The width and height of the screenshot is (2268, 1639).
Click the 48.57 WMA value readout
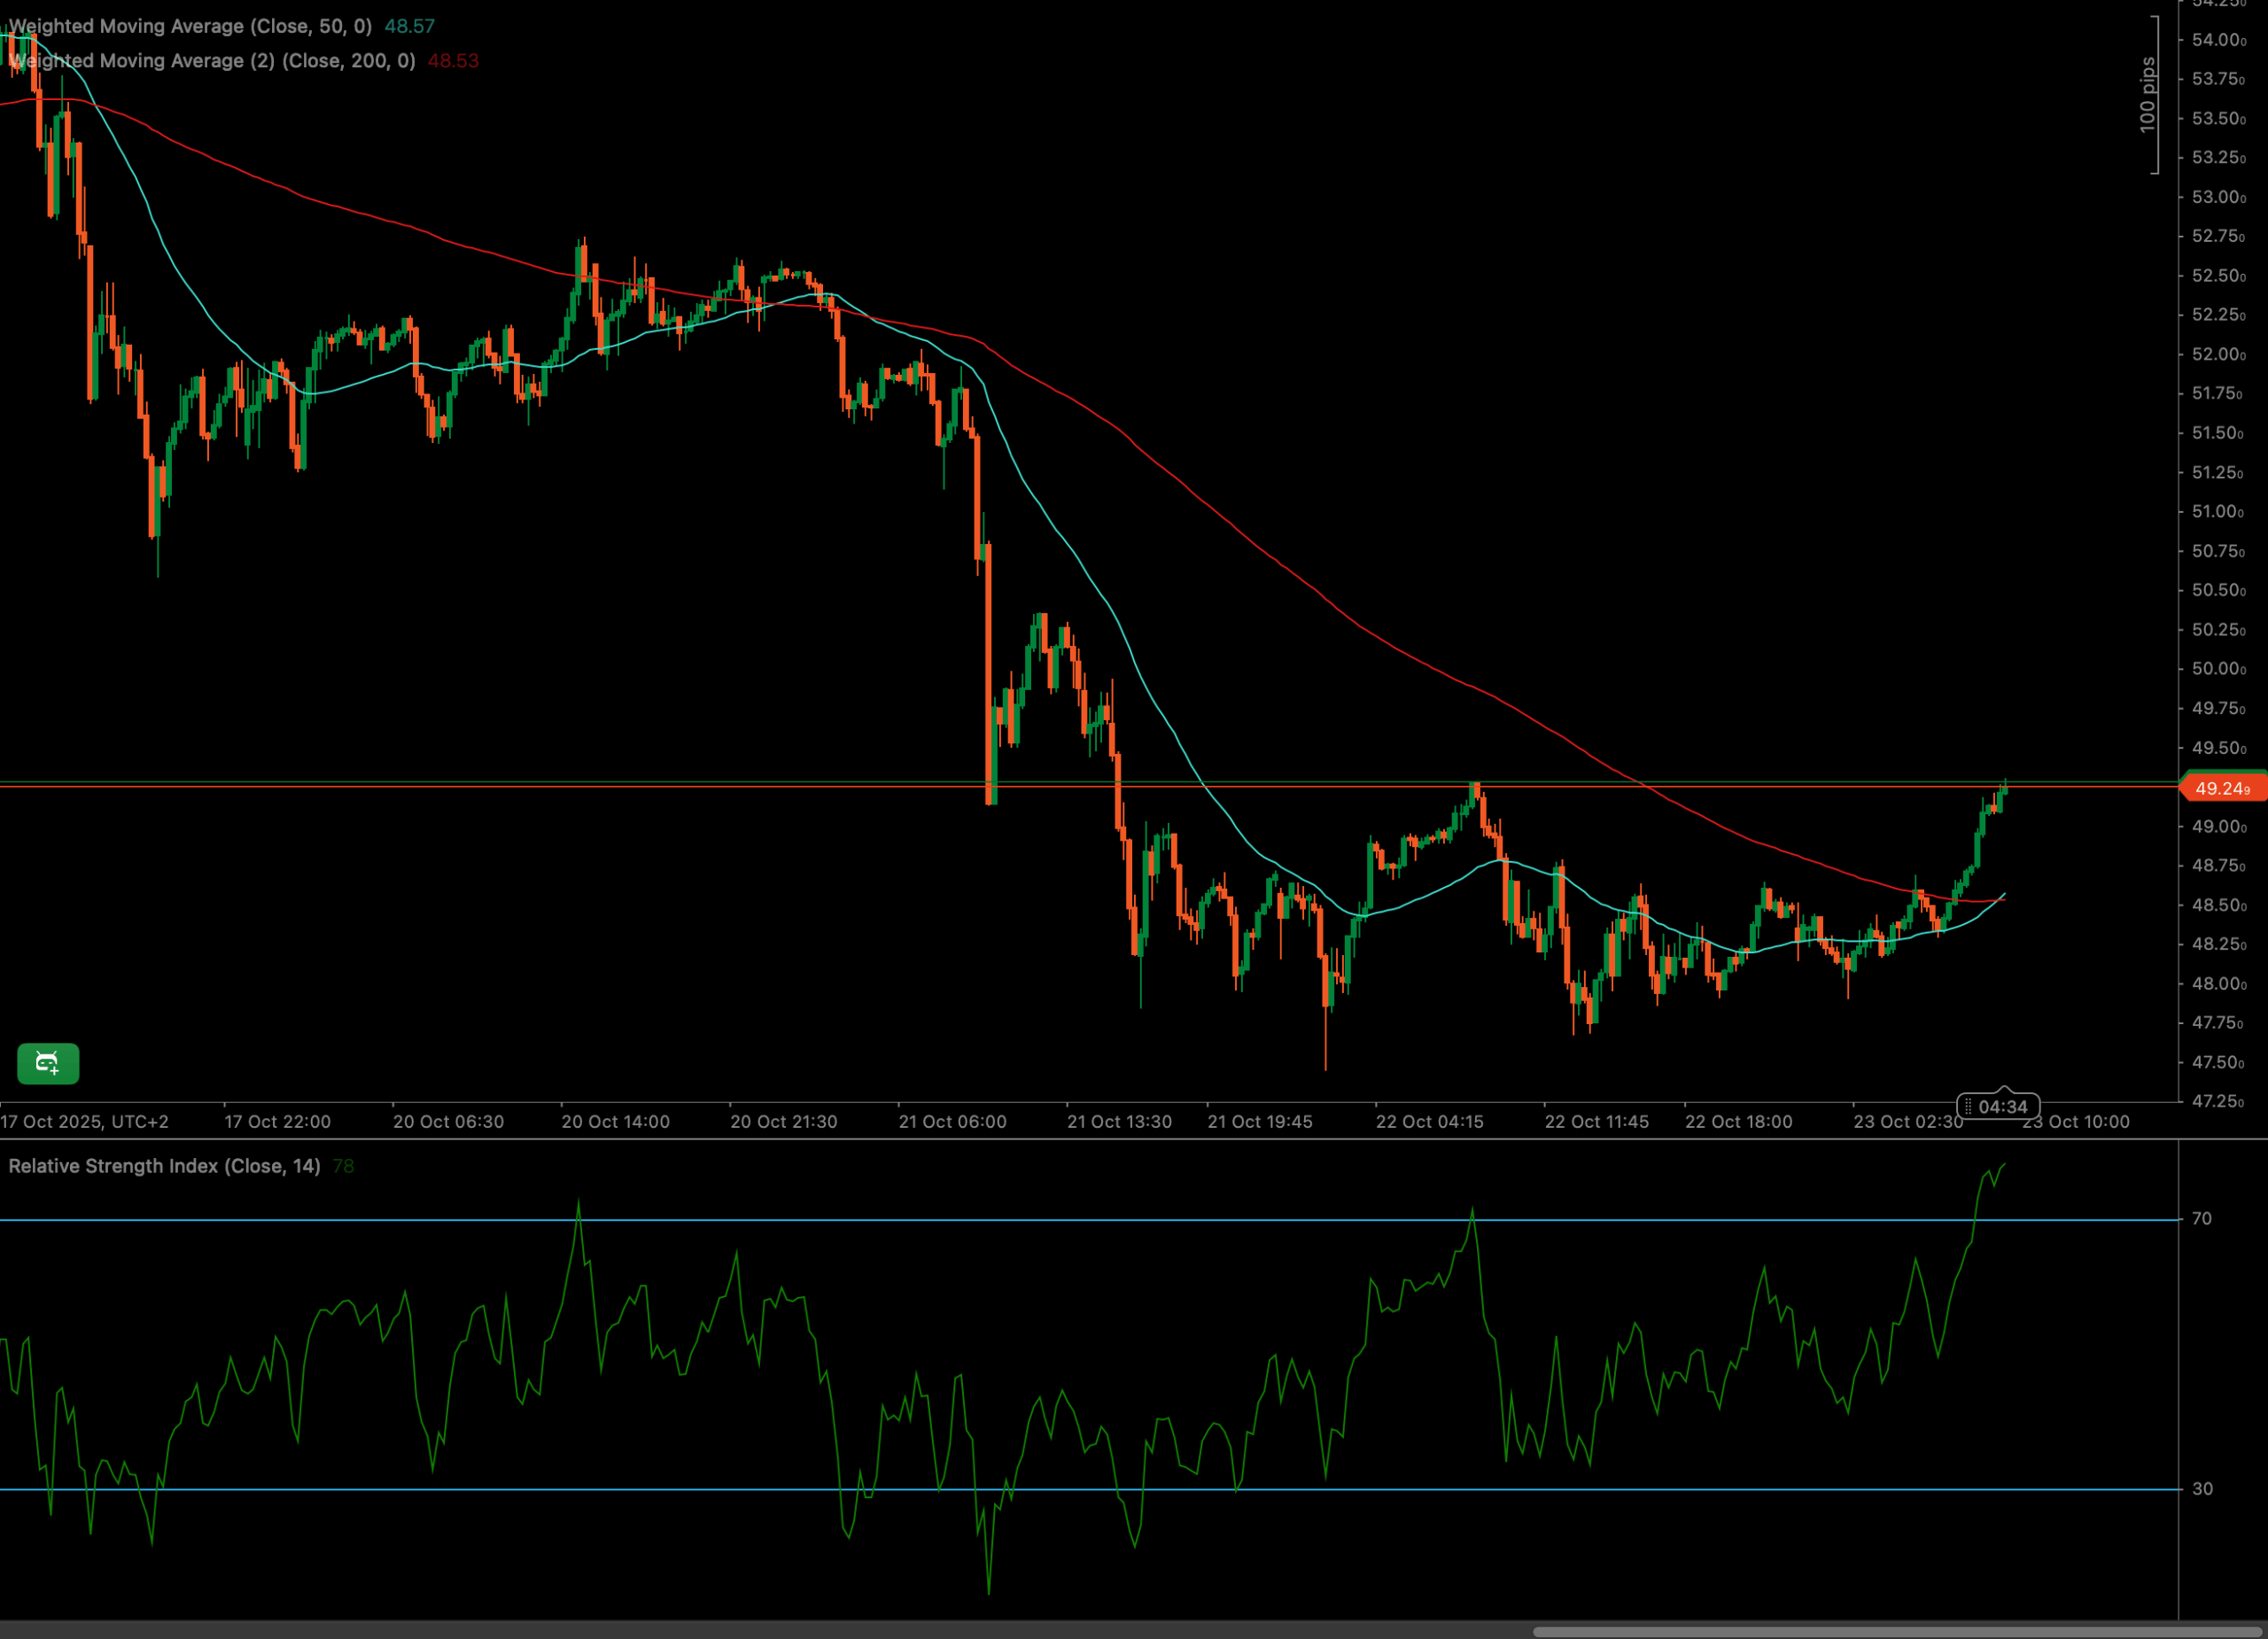pyautogui.click(x=409, y=26)
